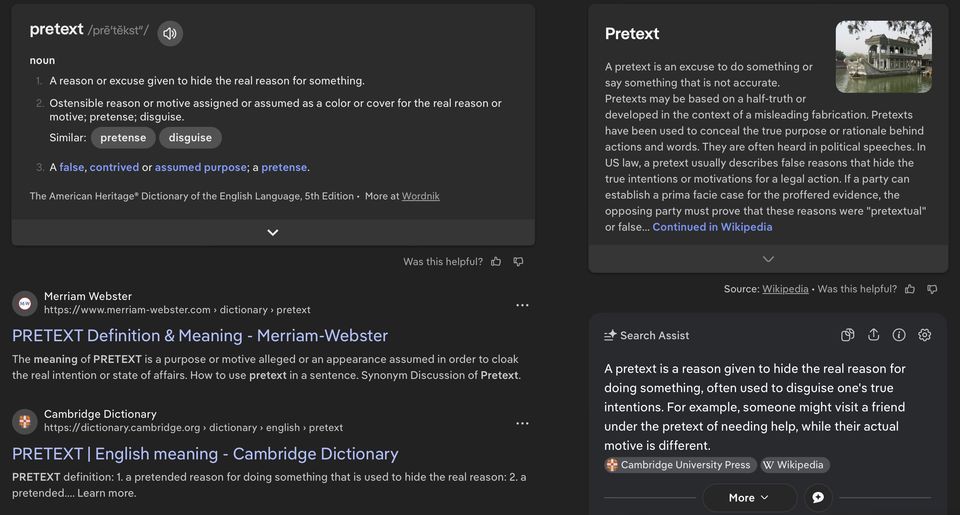Click the Cambridge Dictionary site favicon
This screenshot has height=515, width=960.
point(24,421)
